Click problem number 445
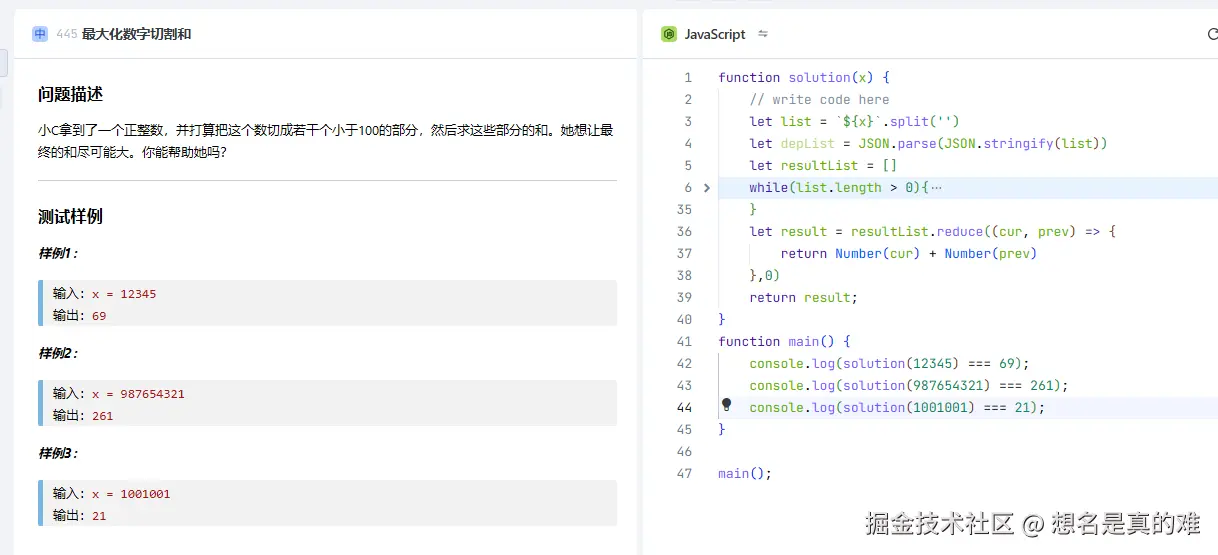 tap(67, 34)
